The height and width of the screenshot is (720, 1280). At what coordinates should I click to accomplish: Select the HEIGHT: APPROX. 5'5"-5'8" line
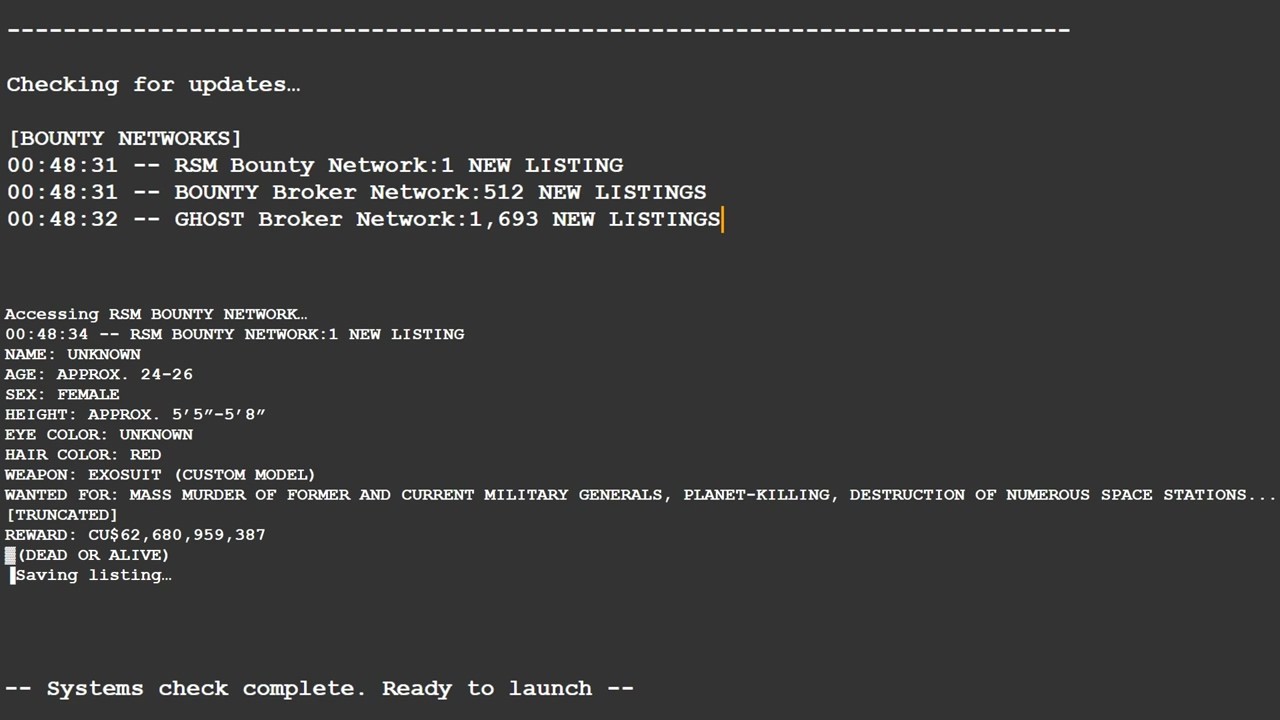click(135, 414)
